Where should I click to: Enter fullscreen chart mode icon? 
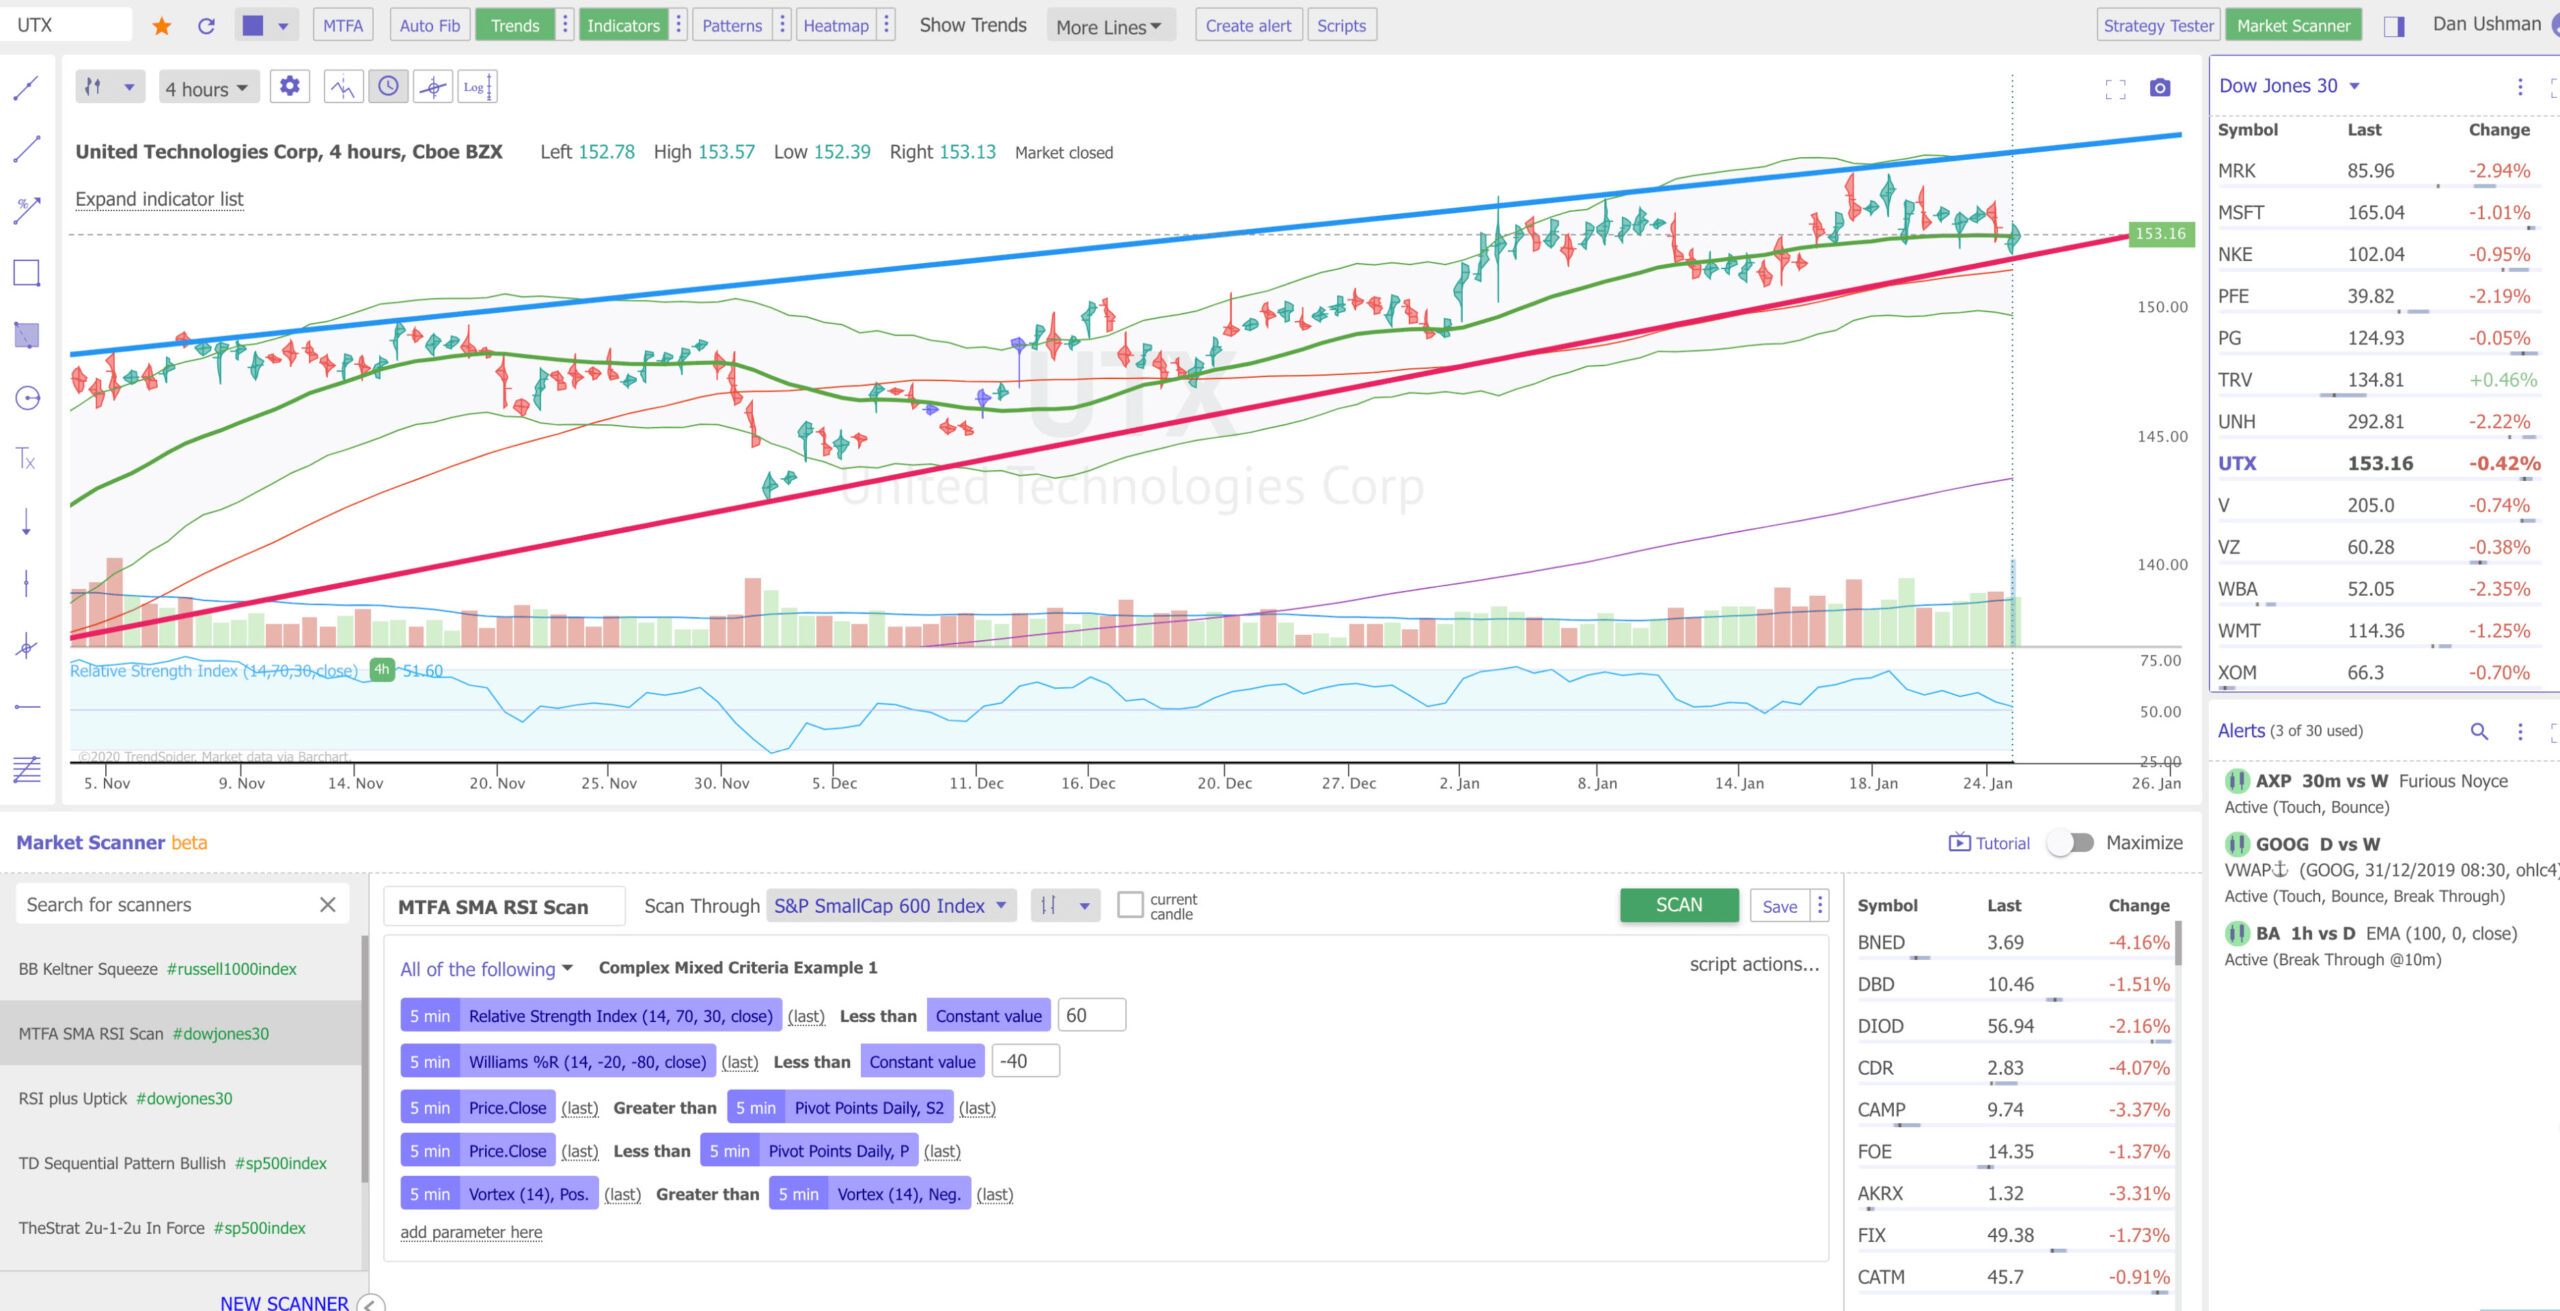[x=2115, y=88]
